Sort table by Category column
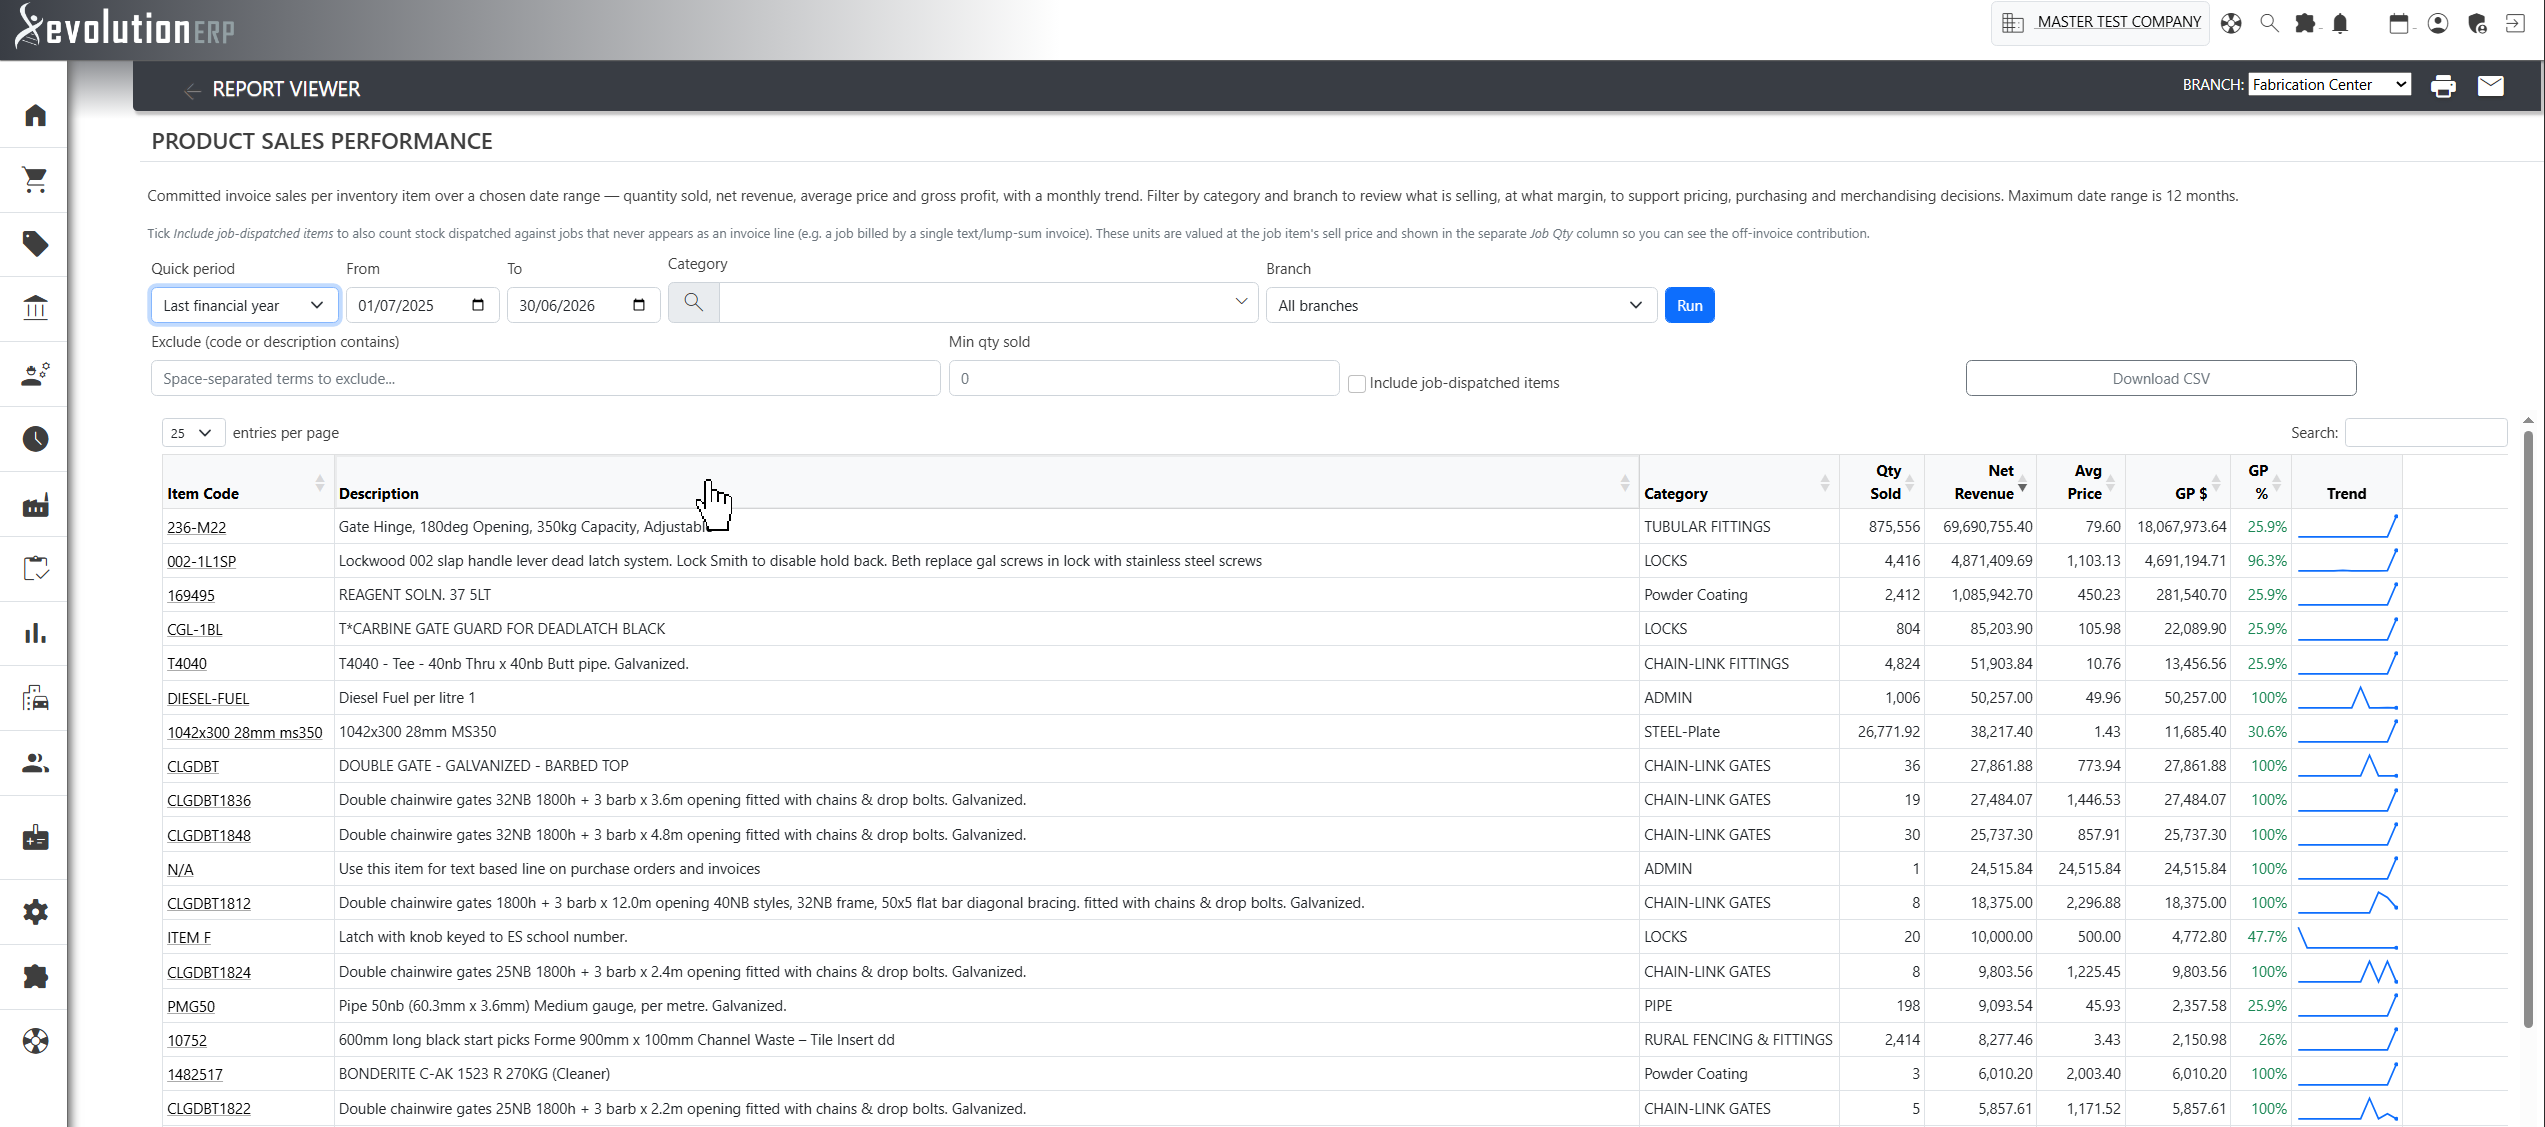Image resolution: width=2545 pixels, height=1127 pixels. [1739, 483]
